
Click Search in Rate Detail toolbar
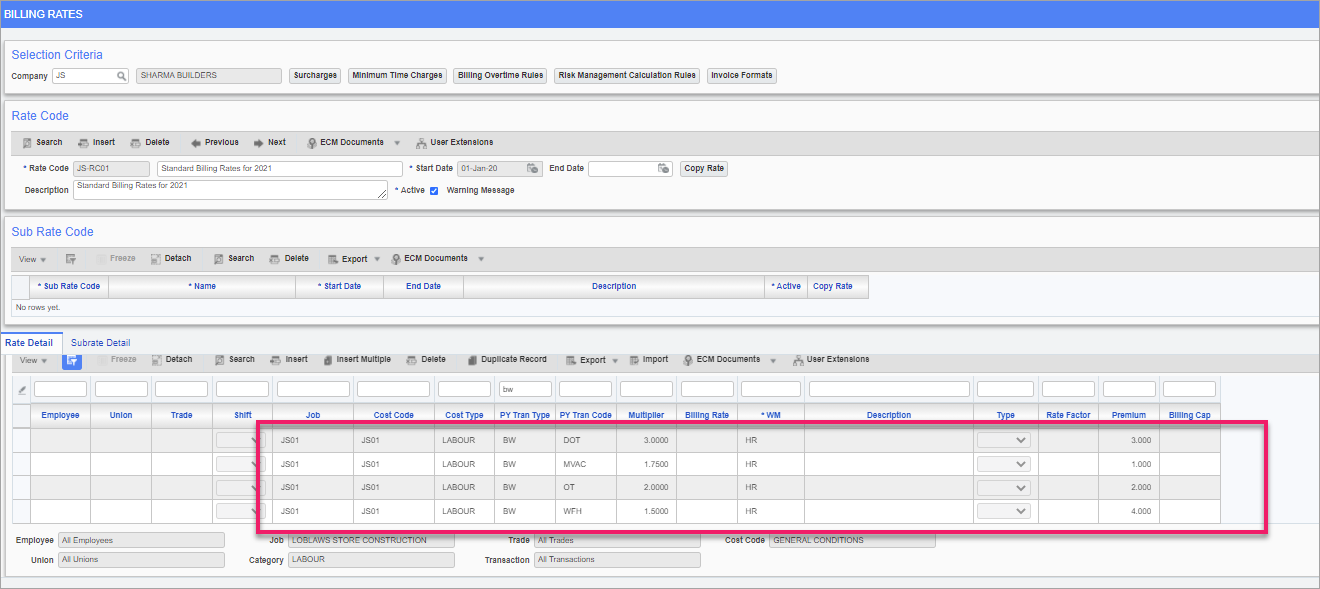click(234, 359)
